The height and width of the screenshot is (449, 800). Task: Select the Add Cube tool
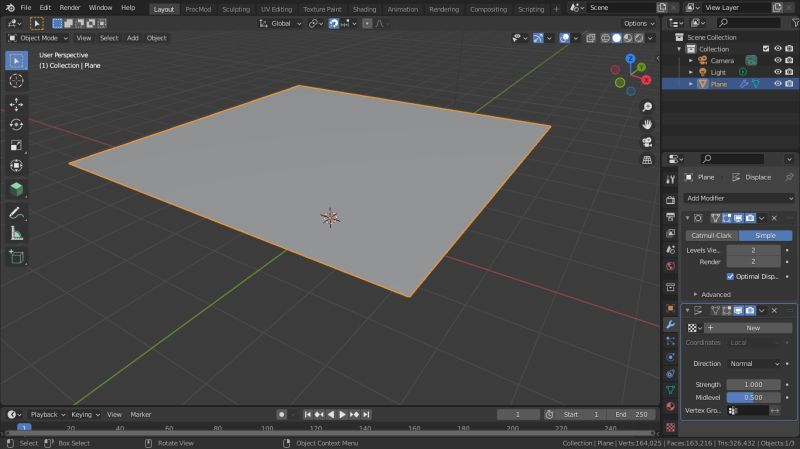[x=16, y=189]
